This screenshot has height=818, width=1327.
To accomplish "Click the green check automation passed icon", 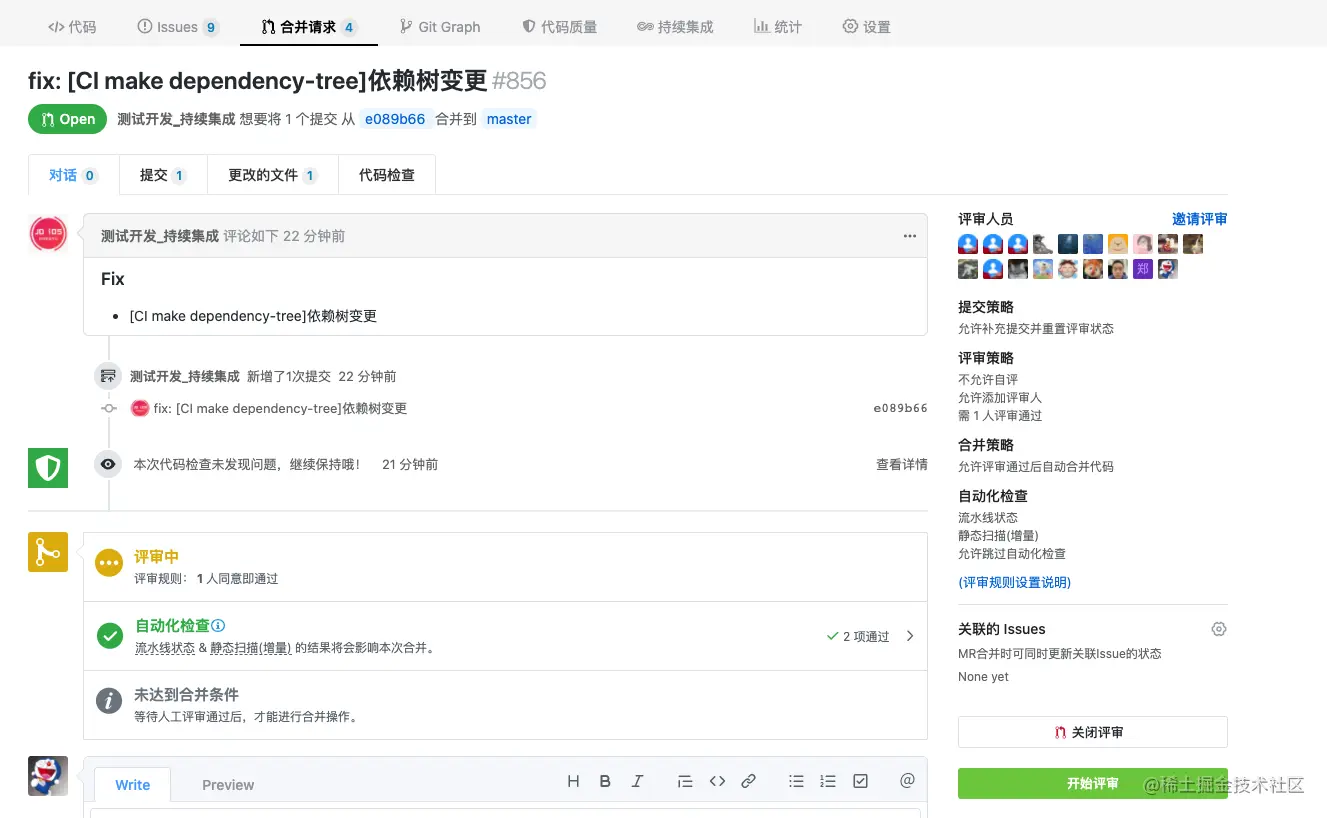I will click(109, 635).
